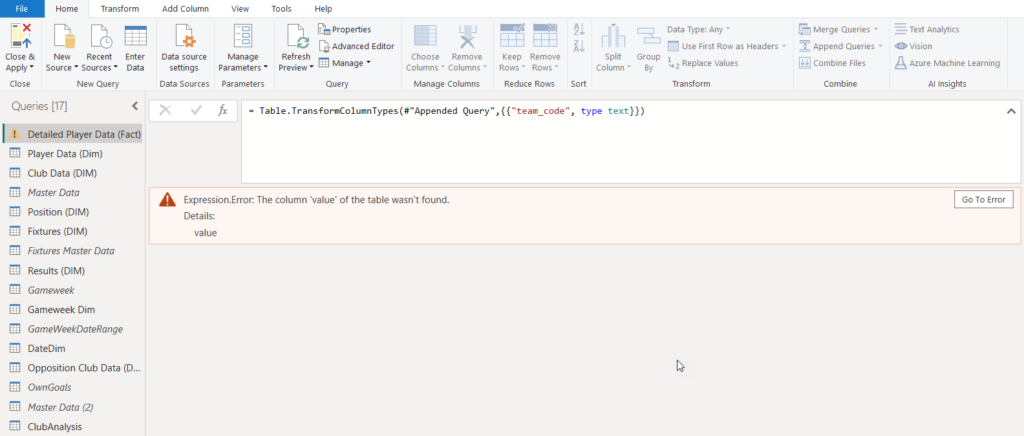Open Vision AI insight
Image resolution: width=1024 pixels, height=436 pixels.
coord(914,46)
